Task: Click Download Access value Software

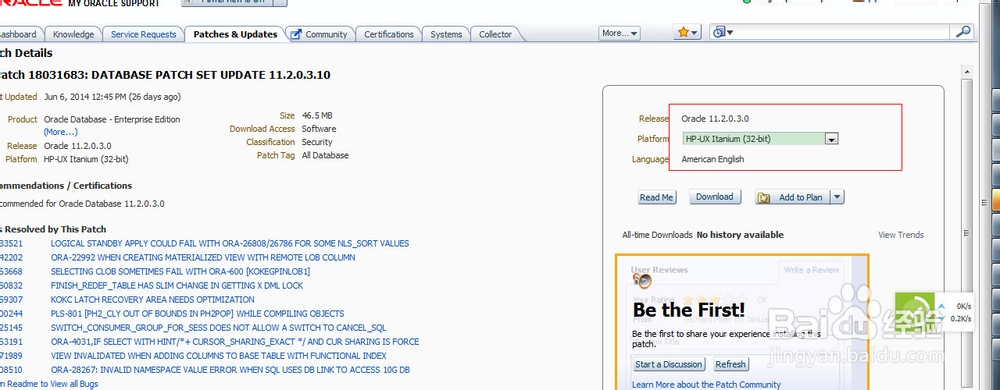Action: click(x=319, y=129)
